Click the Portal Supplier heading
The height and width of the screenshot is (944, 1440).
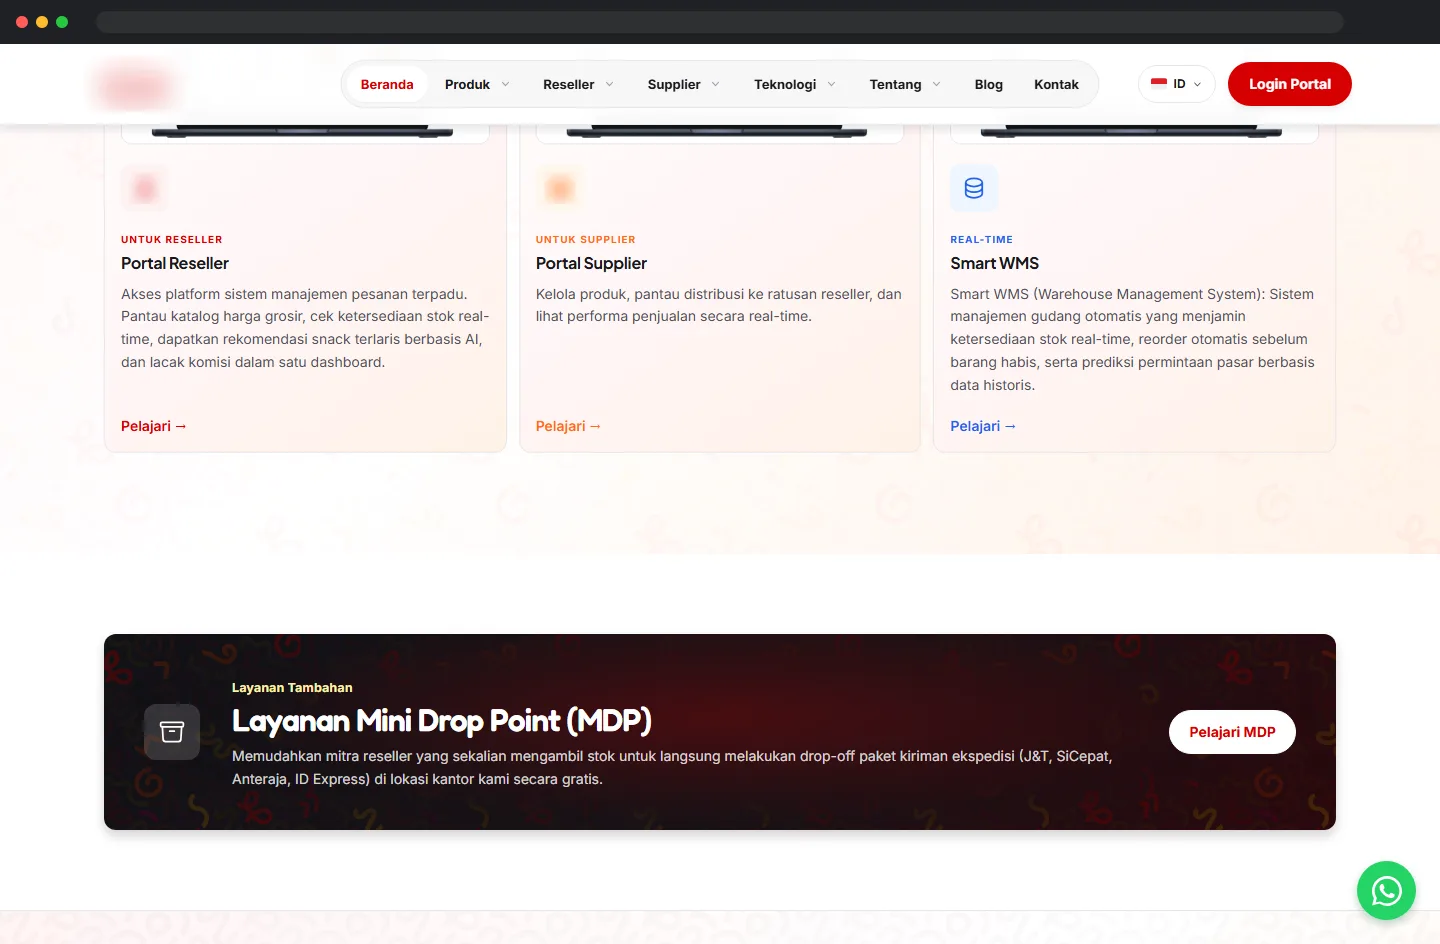[591, 263]
